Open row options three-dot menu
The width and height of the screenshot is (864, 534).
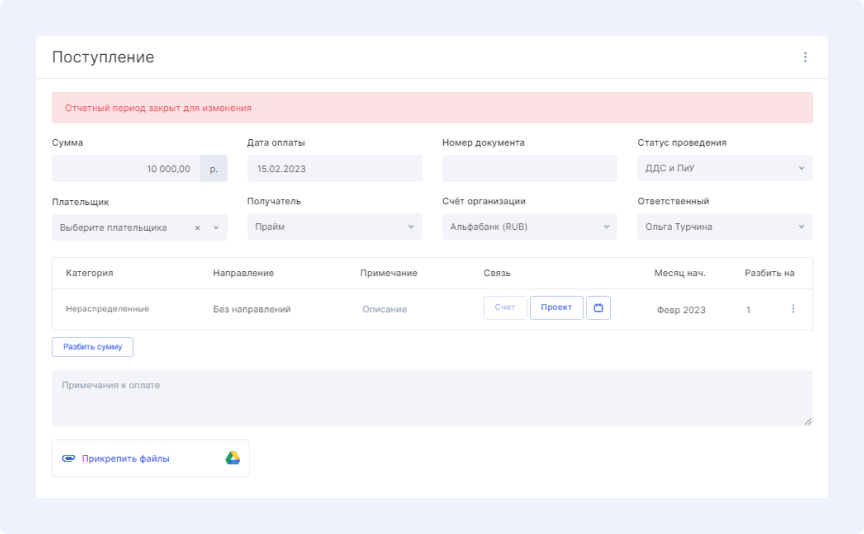point(793,309)
